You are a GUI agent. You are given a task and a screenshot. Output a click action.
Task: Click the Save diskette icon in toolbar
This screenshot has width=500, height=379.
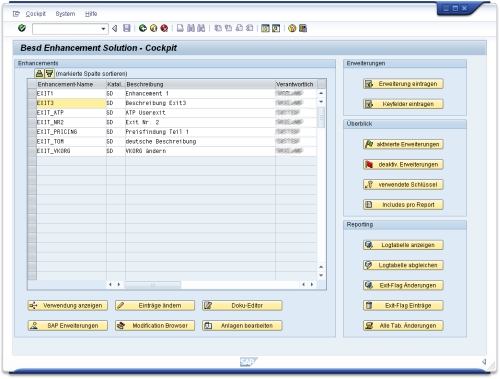click(127, 28)
